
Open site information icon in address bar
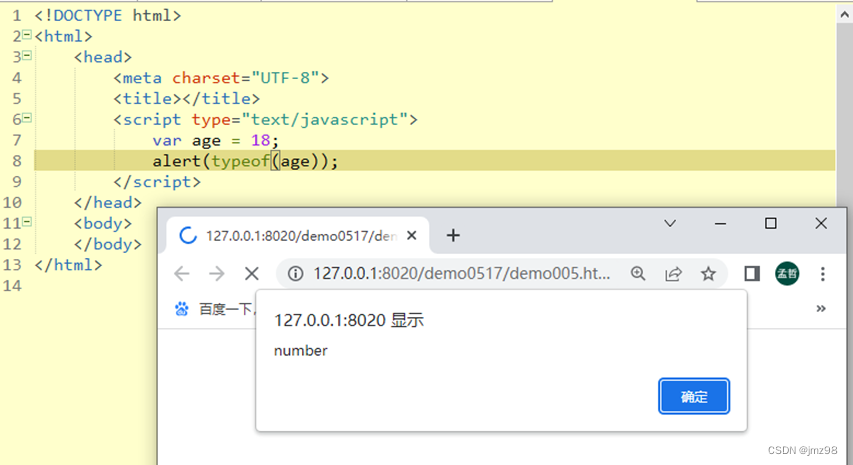(295, 274)
